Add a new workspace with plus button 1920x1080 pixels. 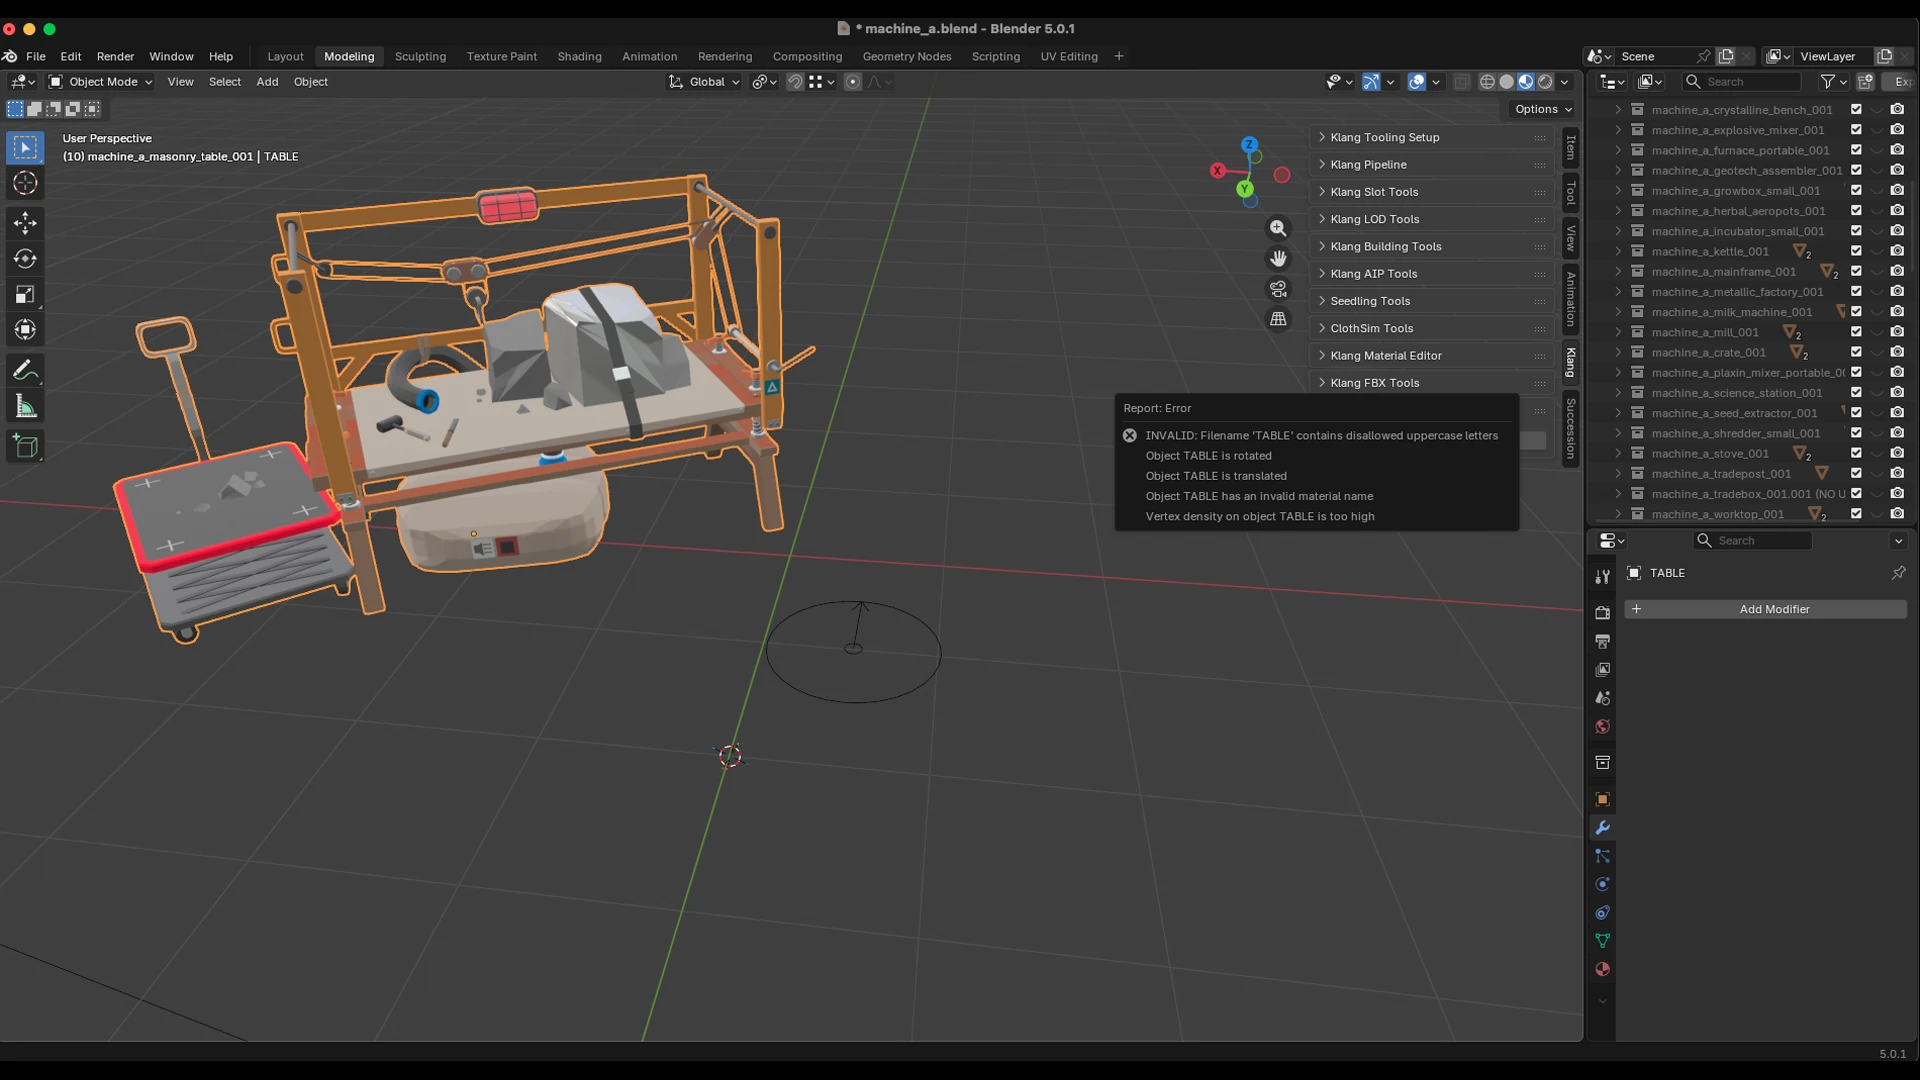coord(1119,56)
